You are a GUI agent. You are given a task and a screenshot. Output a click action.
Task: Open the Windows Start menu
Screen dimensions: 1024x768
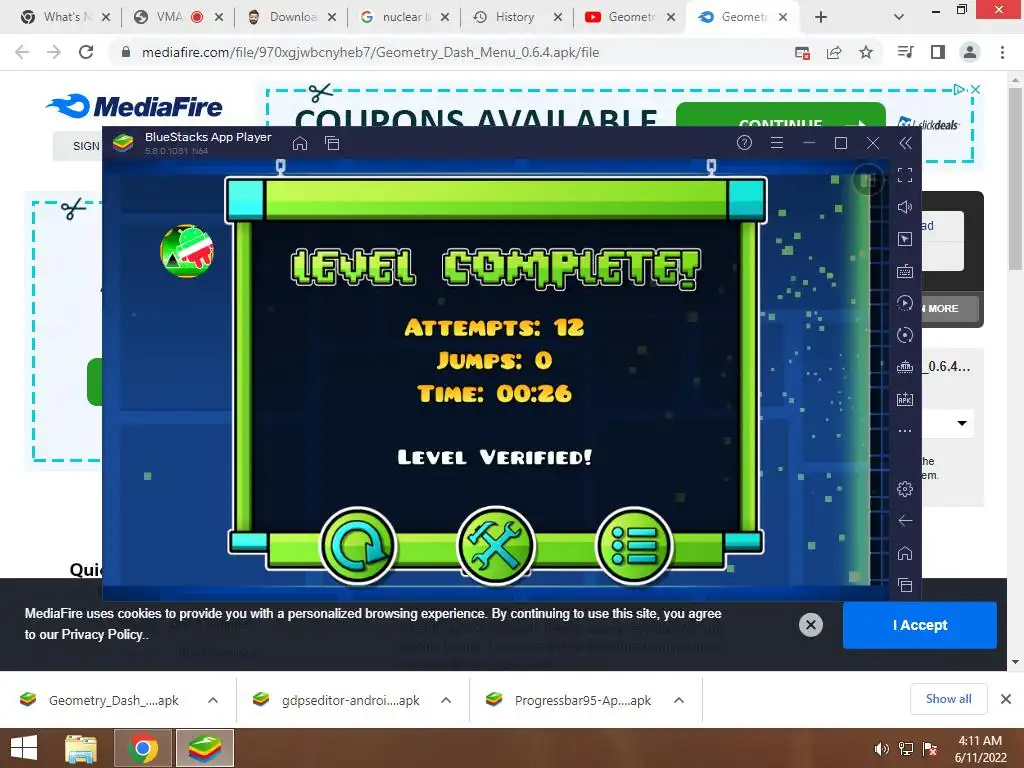coord(24,748)
